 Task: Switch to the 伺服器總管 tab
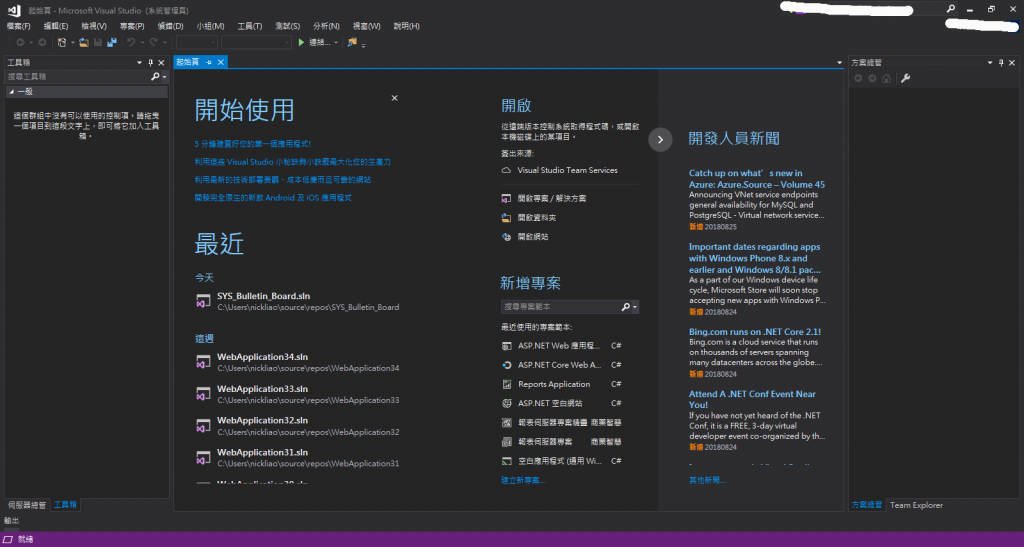[27, 505]
